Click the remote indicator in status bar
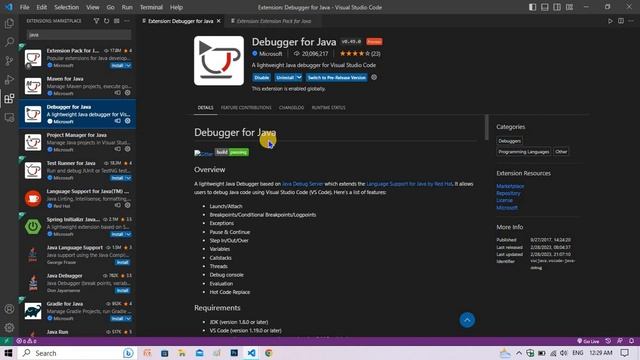The width and height of the screenshot is (640, 360). [x=7, y=341]
